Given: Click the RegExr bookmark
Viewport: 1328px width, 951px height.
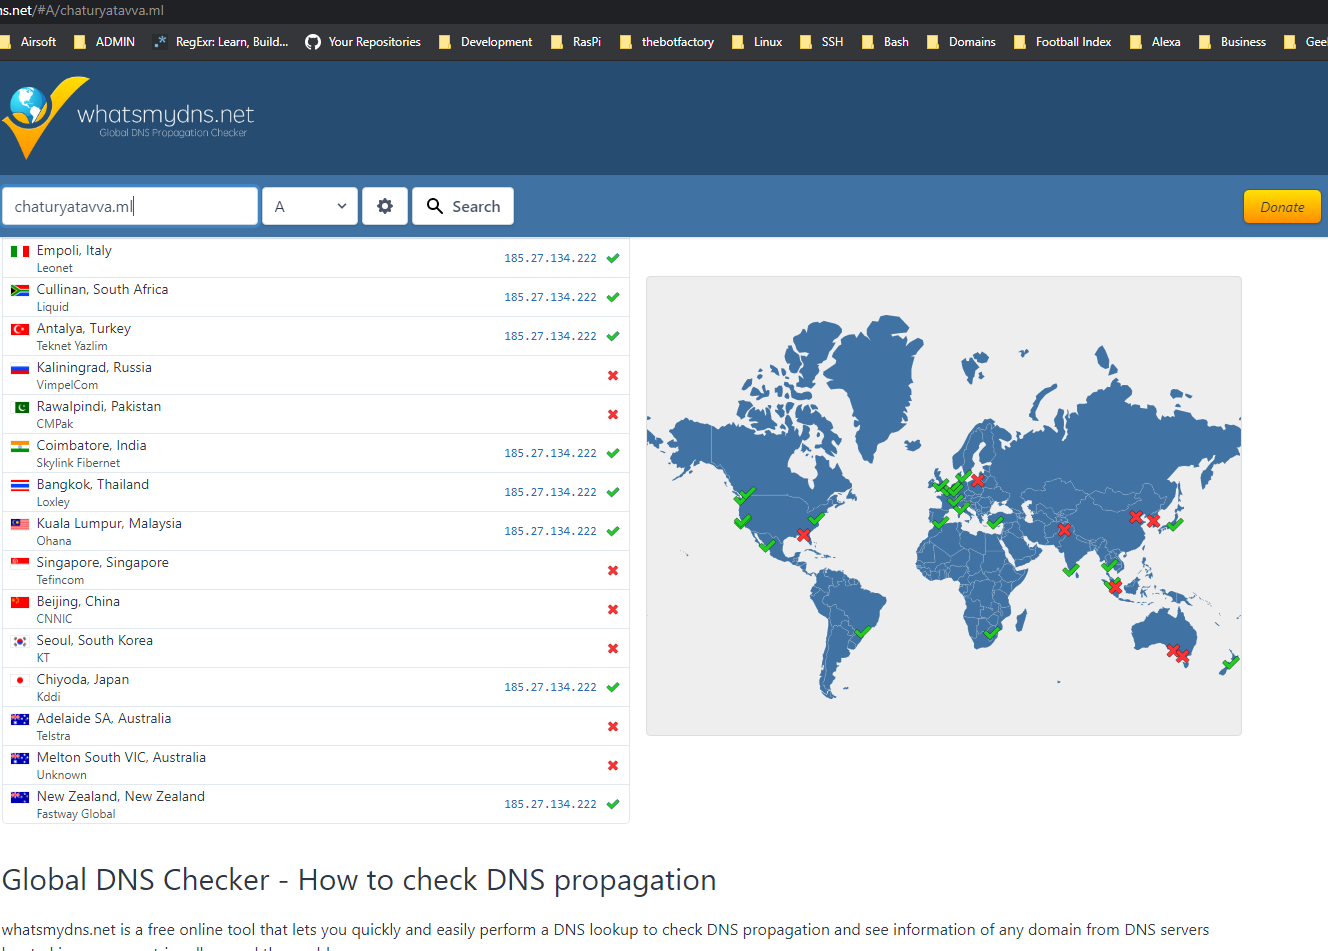Looking at the screenshot, I should 220,42.
